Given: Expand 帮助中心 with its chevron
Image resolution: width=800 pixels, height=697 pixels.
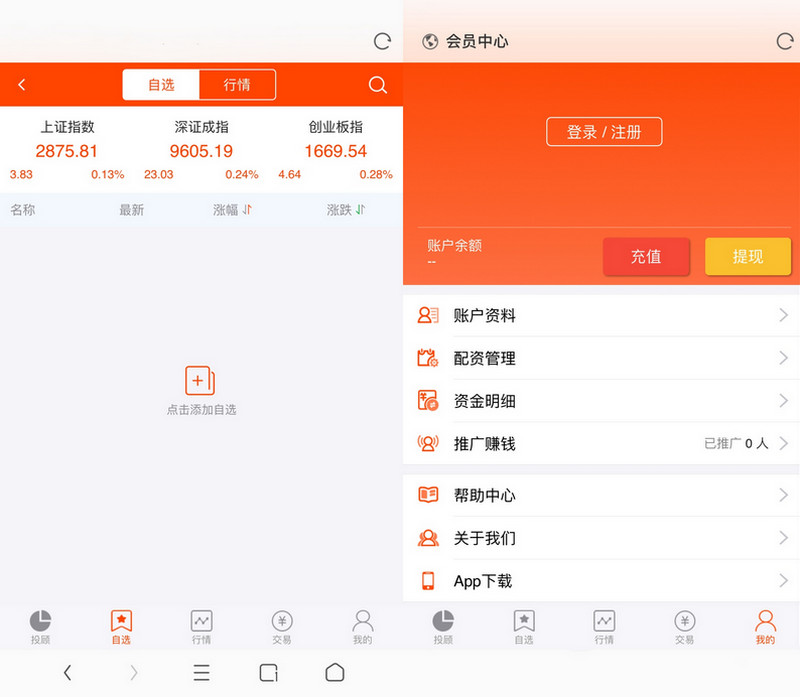Looking at the screenshot, I should point(784,495).
